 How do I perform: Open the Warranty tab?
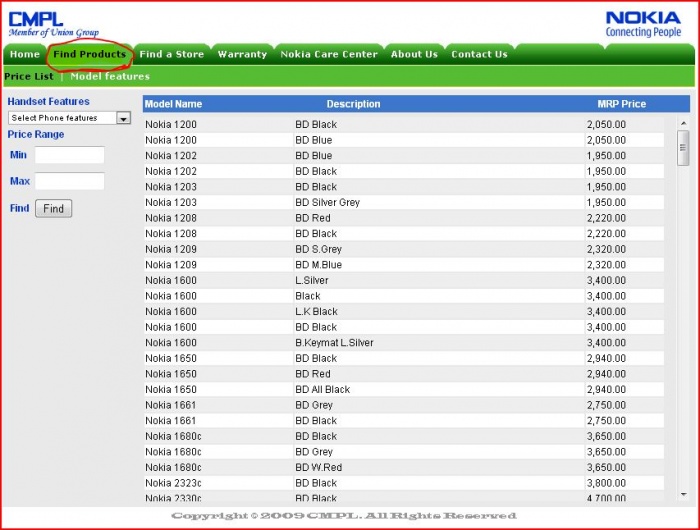coord(242,54)
